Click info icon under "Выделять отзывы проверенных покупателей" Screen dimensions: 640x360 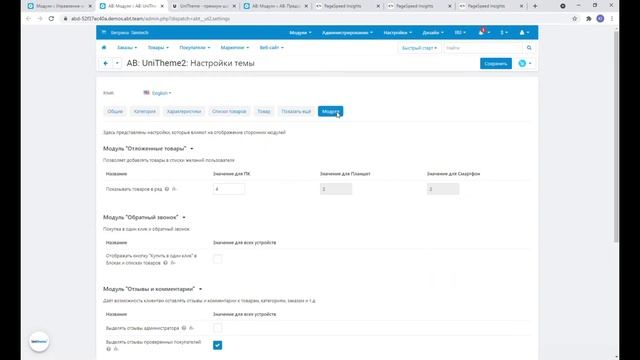click(x=109, y=349)
